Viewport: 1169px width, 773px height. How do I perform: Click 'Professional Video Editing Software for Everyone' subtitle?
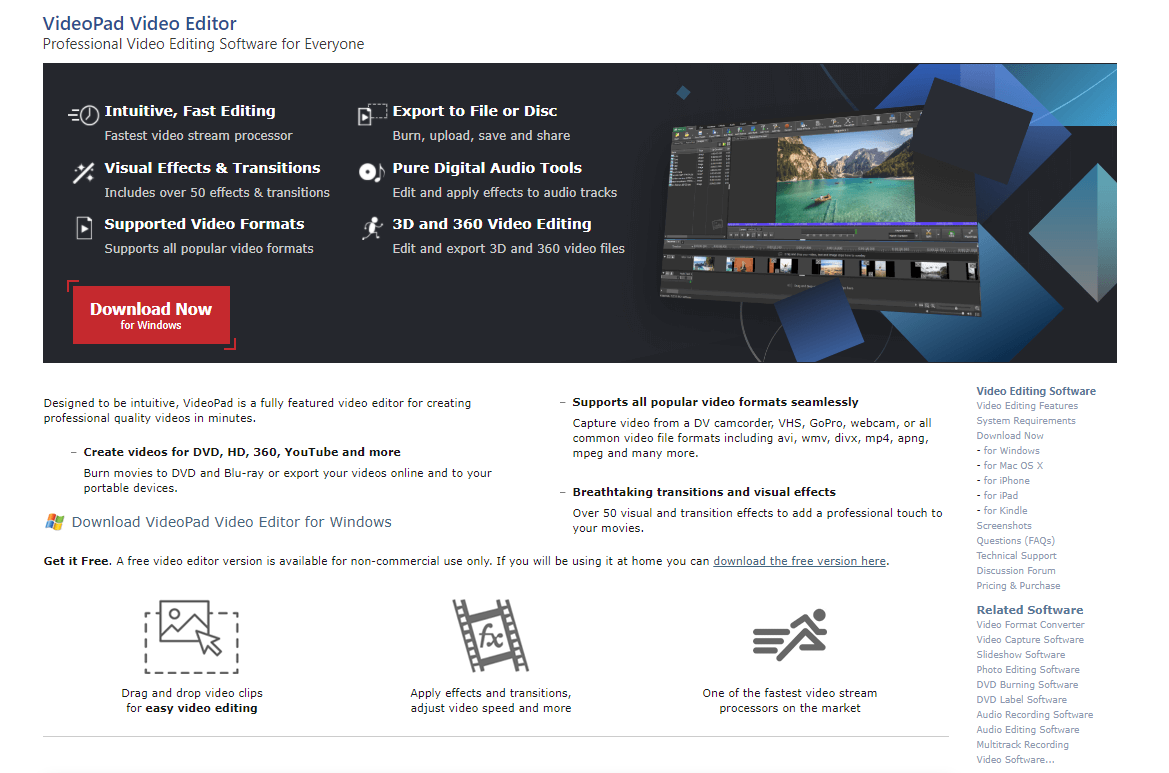point(204,44)
